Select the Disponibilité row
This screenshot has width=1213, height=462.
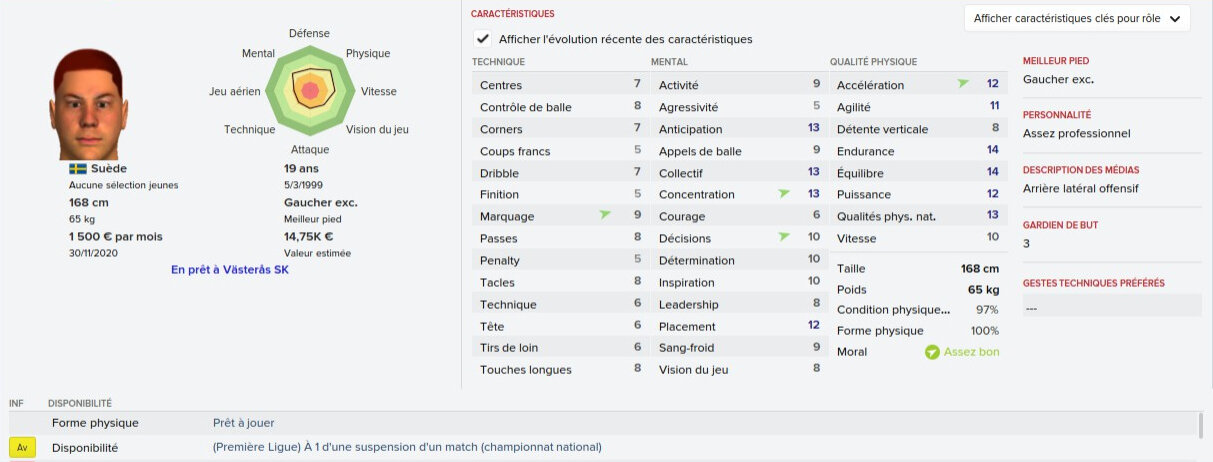pyautogui.click(x=85, y=448)
